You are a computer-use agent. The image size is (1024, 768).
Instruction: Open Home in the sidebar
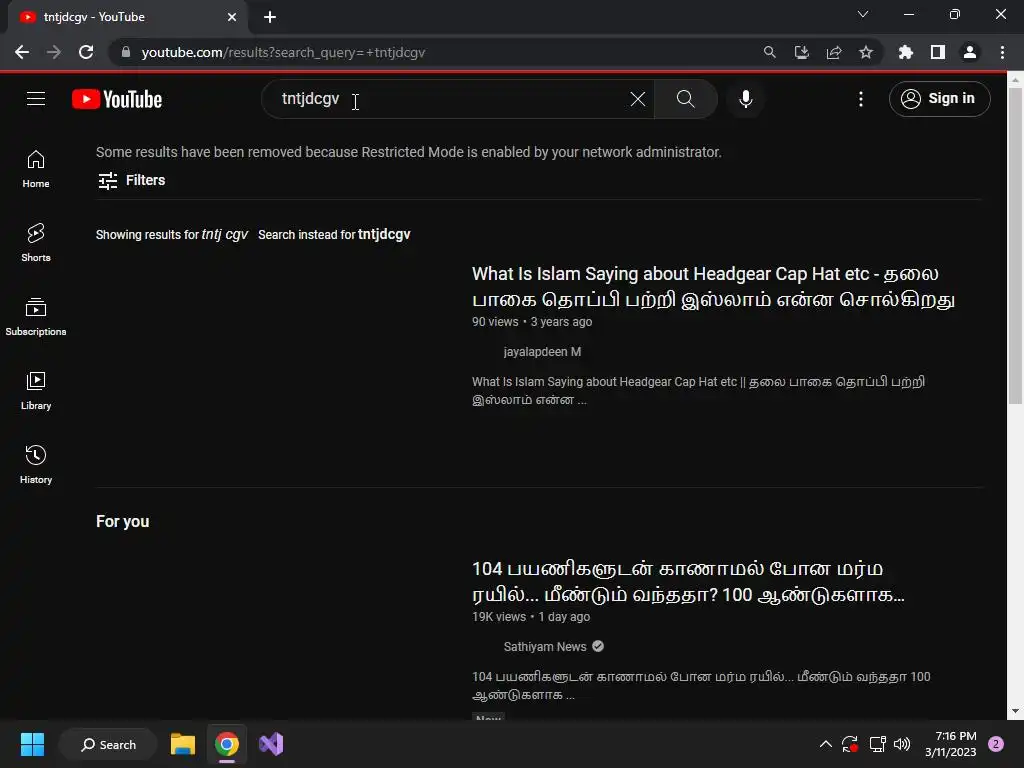(x=36, y=169)
